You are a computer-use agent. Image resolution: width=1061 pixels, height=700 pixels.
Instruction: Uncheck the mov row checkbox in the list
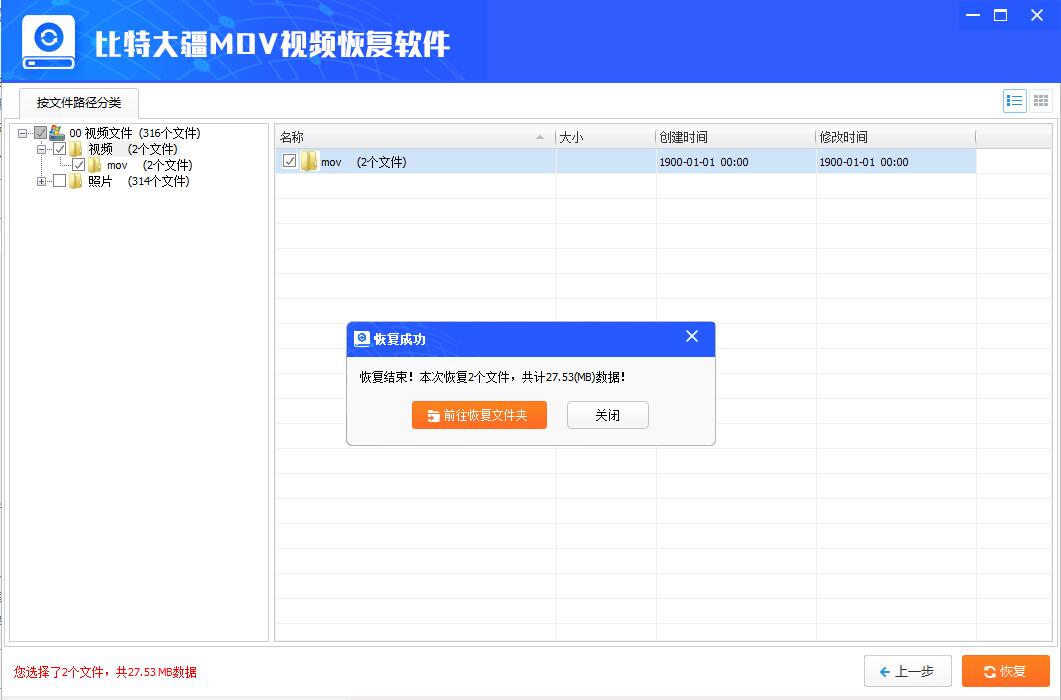click(290, 161)
